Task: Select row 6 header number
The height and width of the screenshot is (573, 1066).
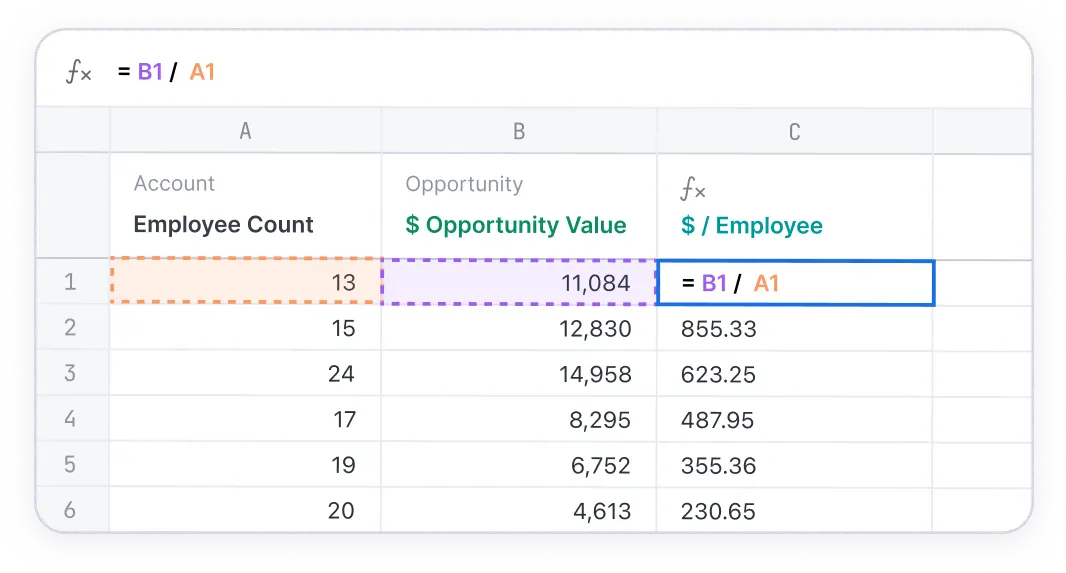Action: [x=70, y=511]
